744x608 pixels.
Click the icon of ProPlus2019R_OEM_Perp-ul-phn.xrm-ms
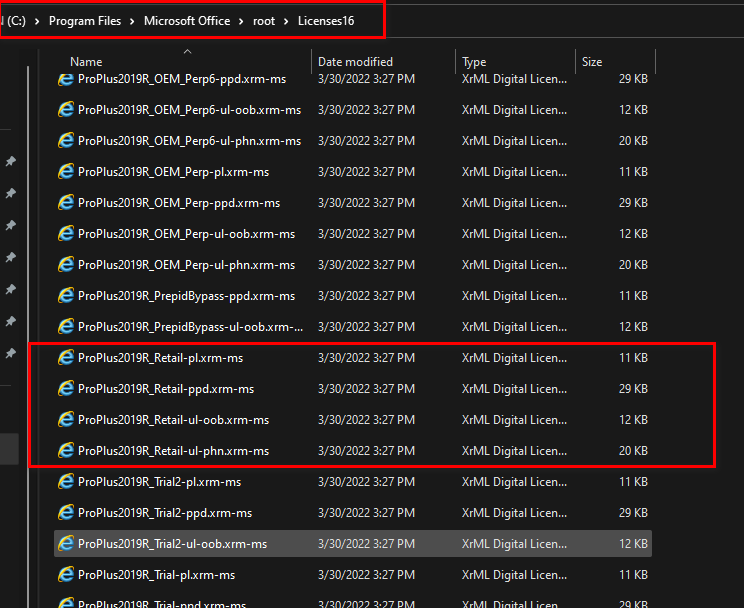[65, 265]
